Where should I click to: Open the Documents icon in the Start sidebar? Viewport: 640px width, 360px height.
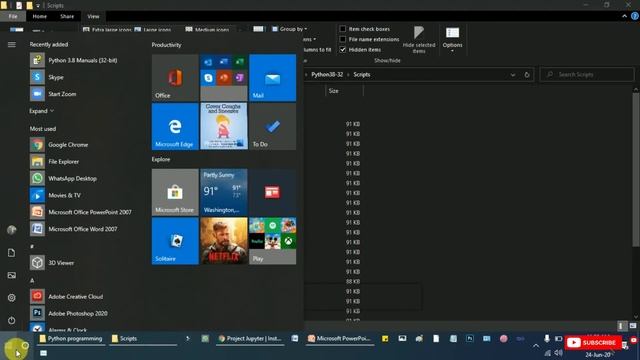tap(11, 253)
